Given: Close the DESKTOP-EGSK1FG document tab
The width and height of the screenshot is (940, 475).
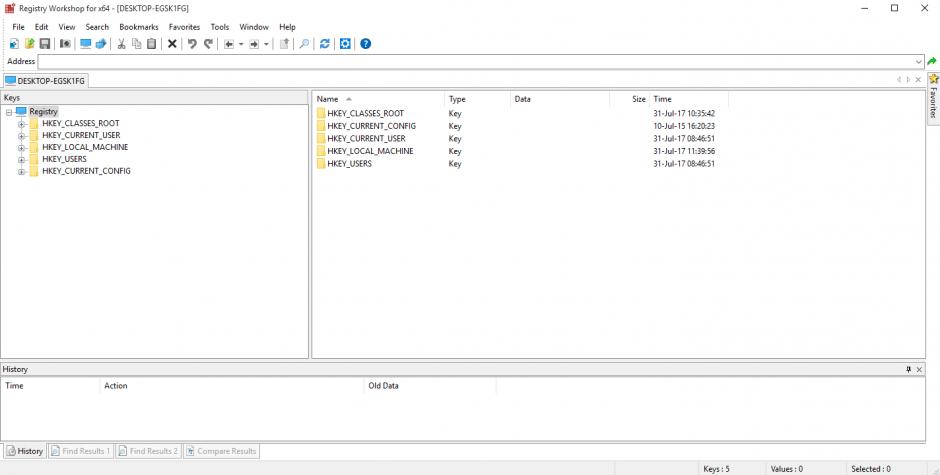Looking at the screenshot, I should click(x=918, y=80).
